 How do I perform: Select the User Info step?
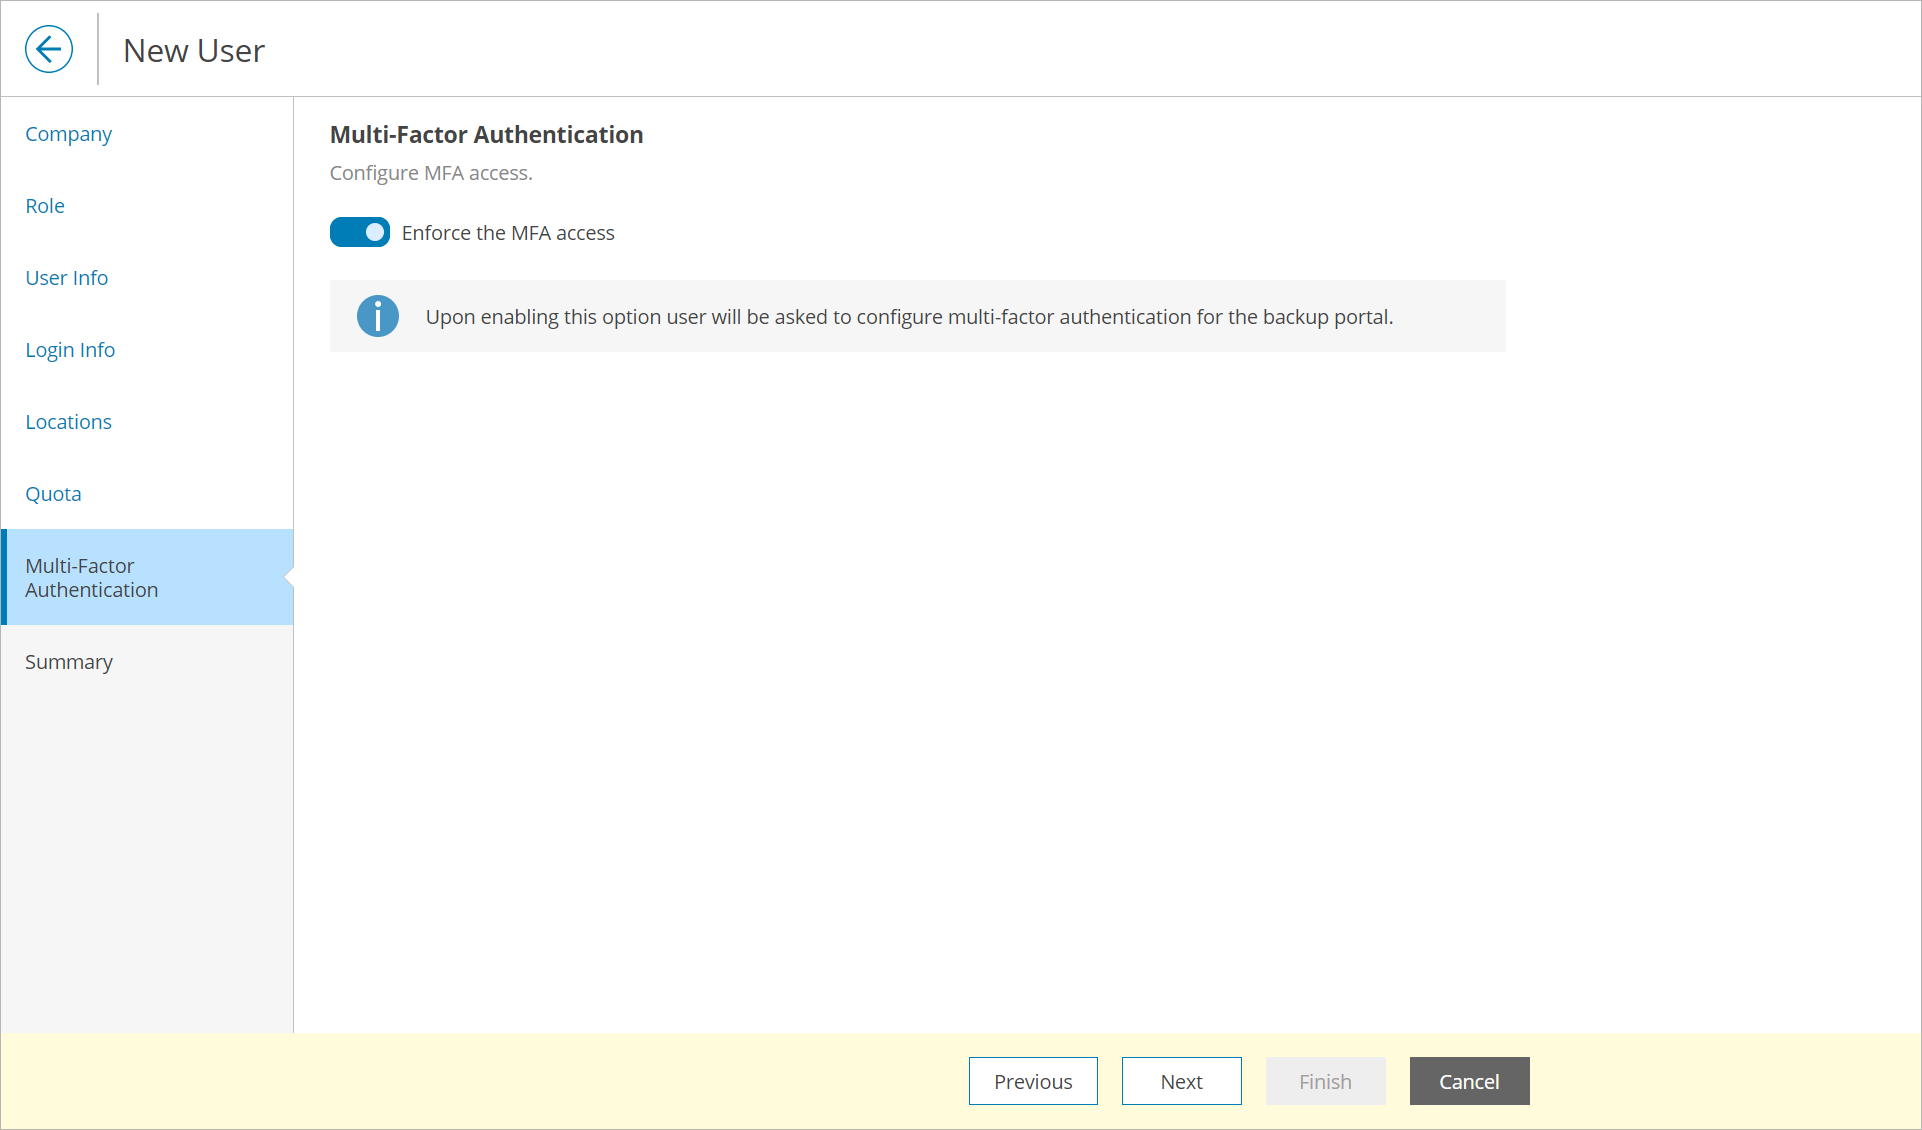[x=66, y=278]
